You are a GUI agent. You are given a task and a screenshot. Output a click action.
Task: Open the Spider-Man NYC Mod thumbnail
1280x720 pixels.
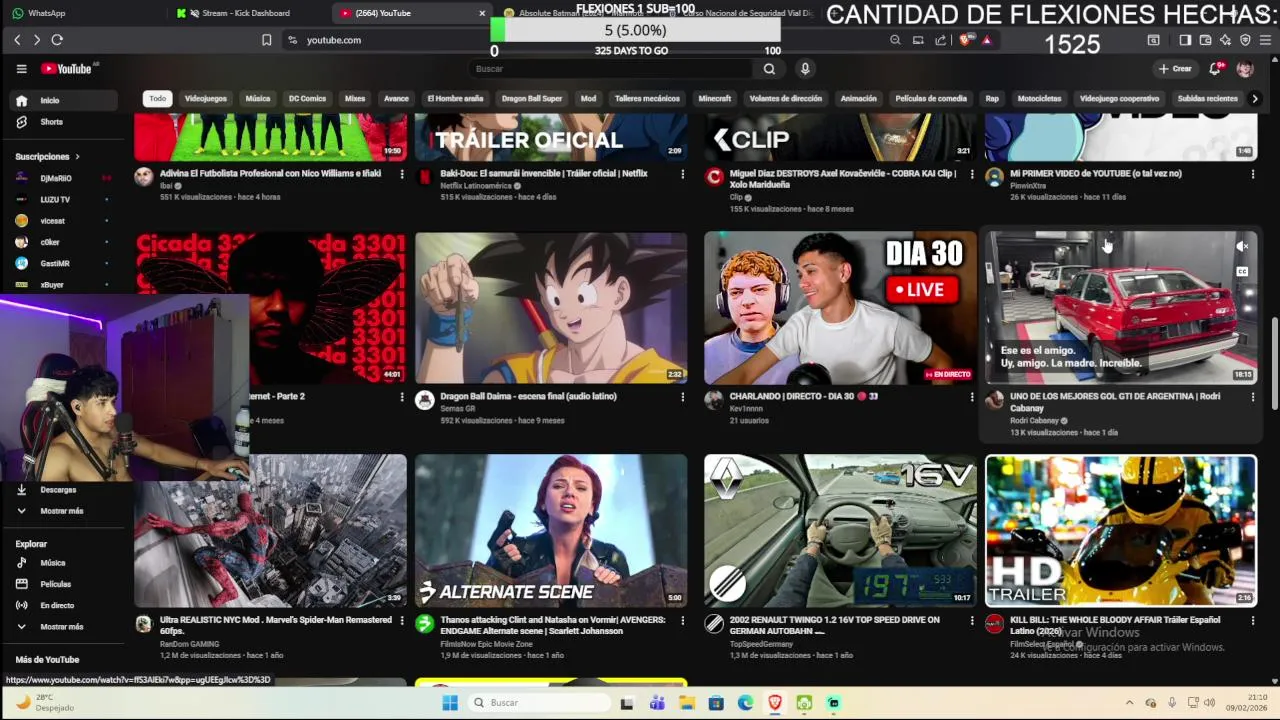click(x=270, y=531)
